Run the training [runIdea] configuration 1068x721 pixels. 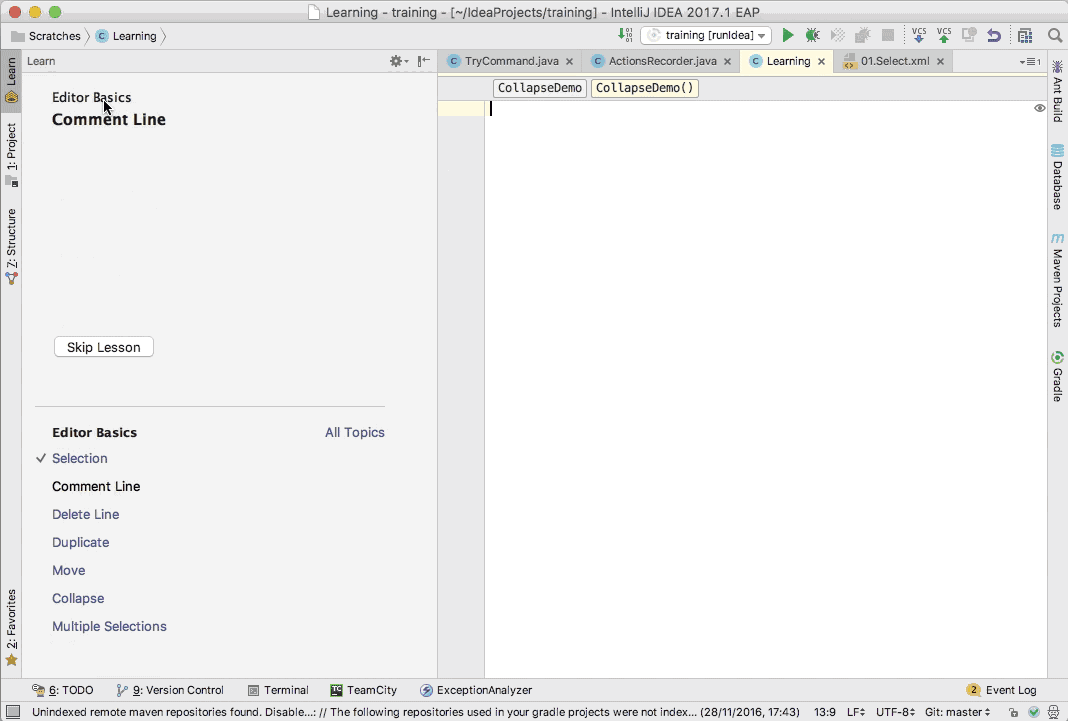coord(787,35)
